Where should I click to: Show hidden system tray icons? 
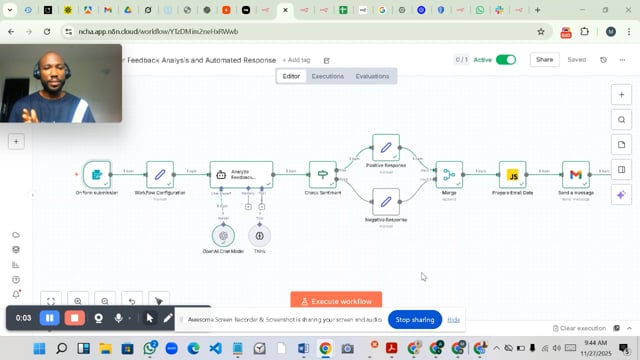click(x=496, y=348)
